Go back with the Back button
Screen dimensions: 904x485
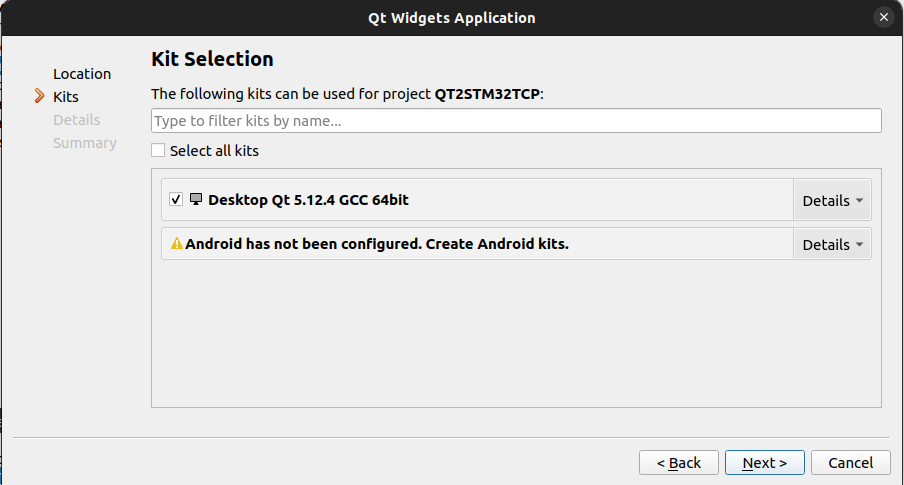coord(679,462)
